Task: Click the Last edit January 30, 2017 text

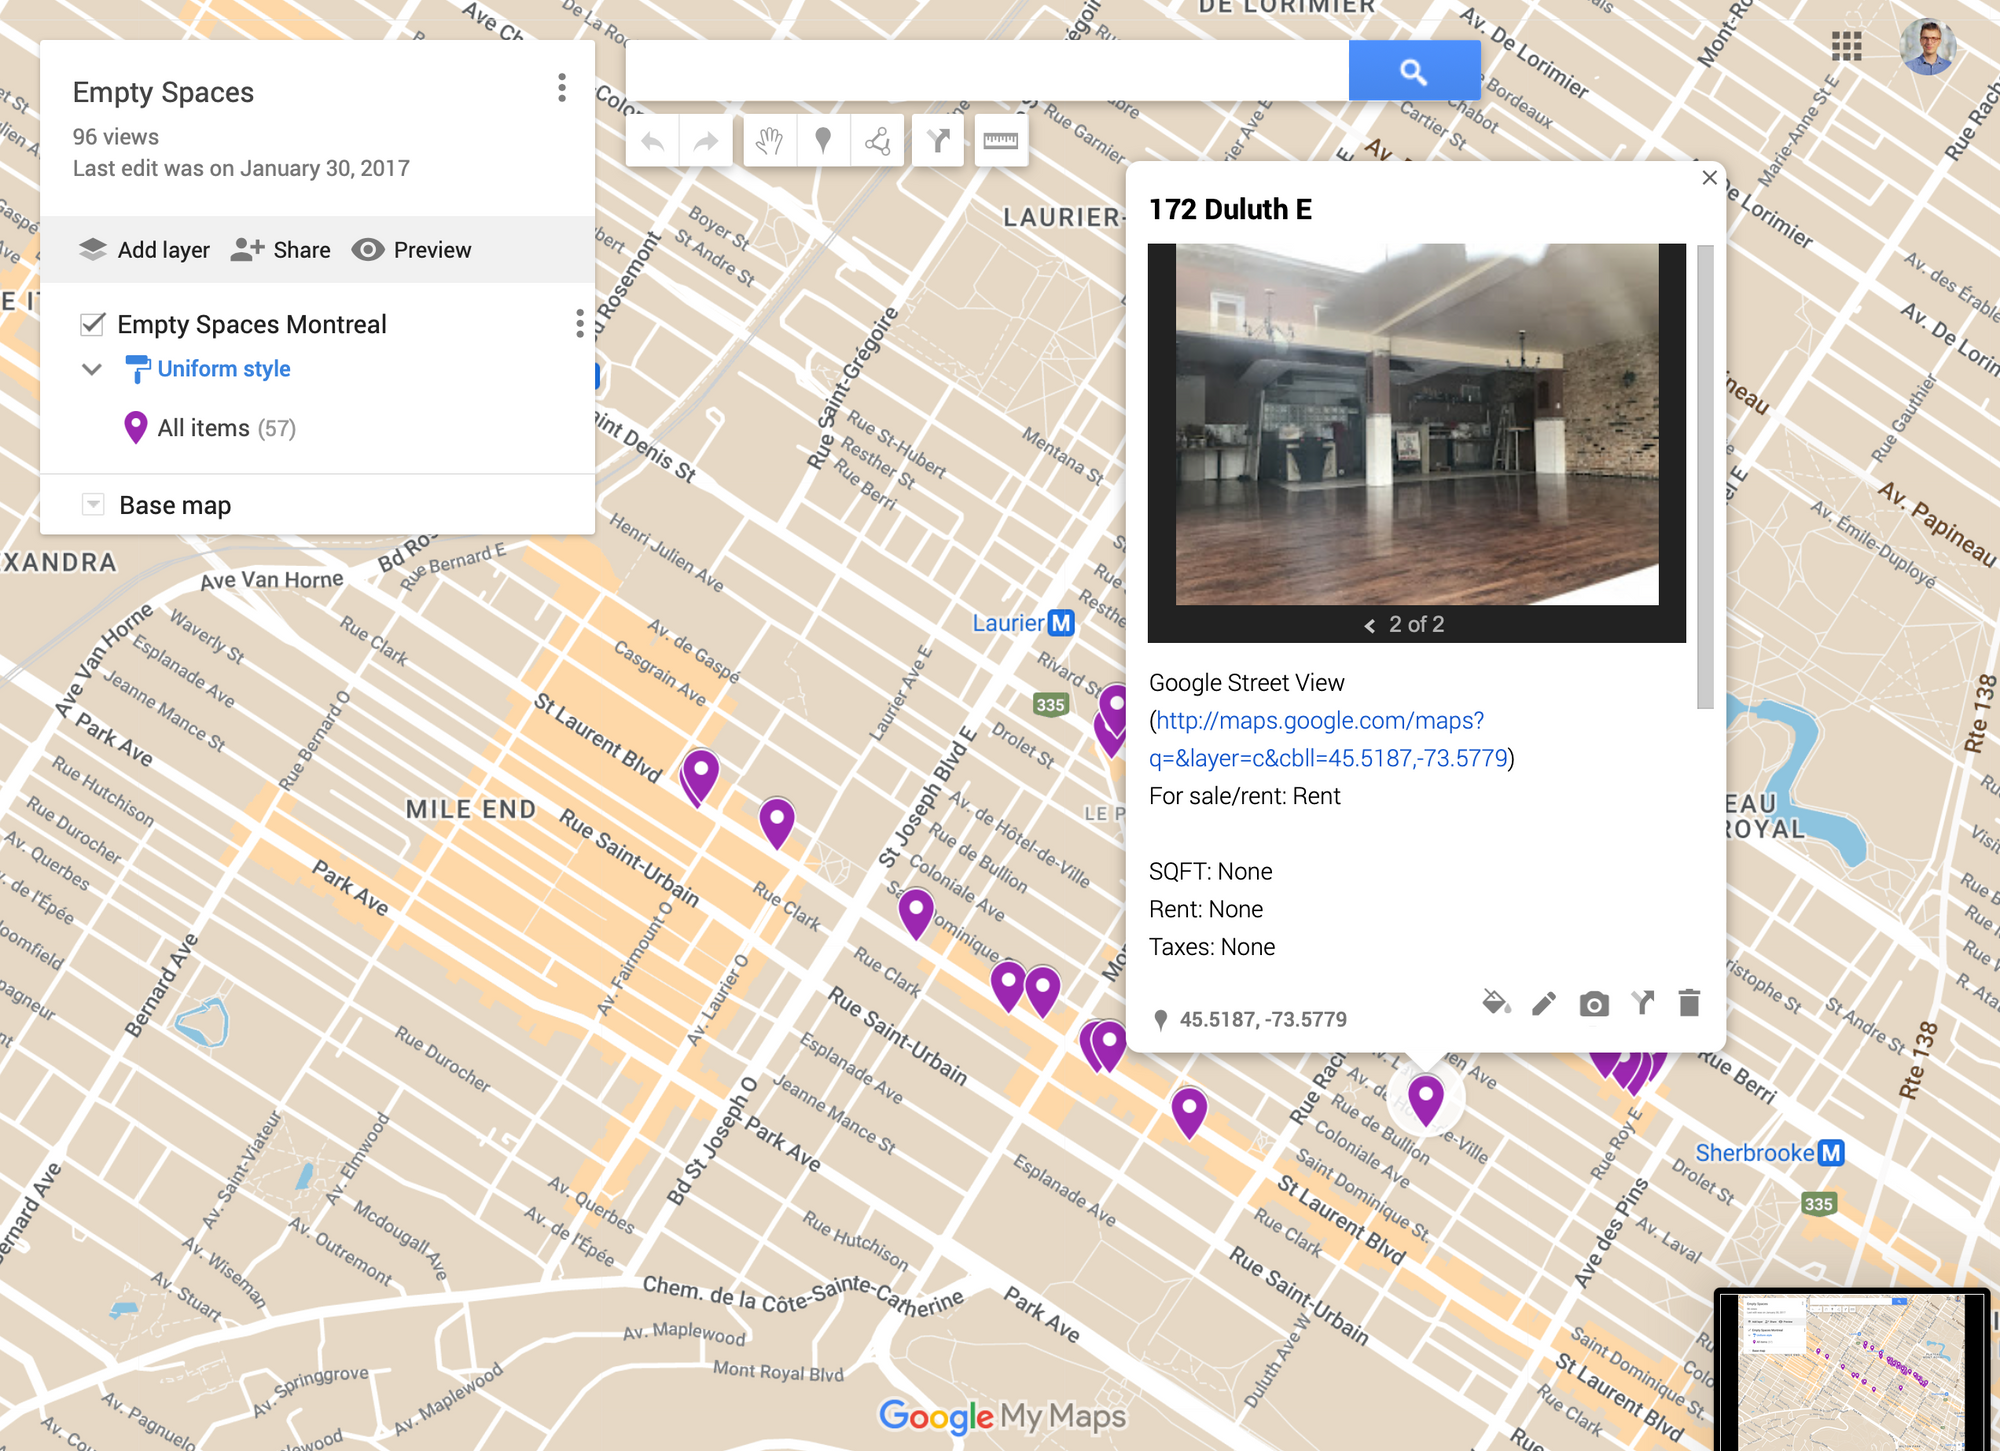Action: 241,168
